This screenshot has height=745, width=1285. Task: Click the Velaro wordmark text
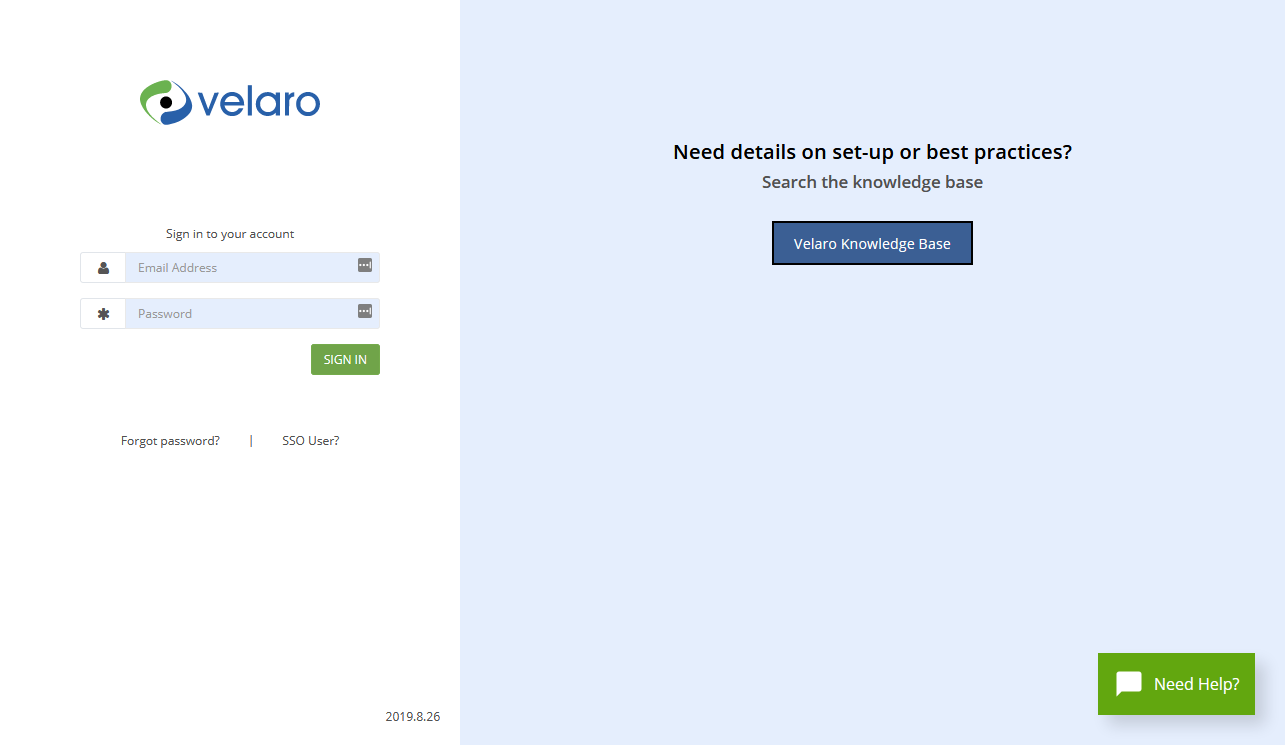259,102
